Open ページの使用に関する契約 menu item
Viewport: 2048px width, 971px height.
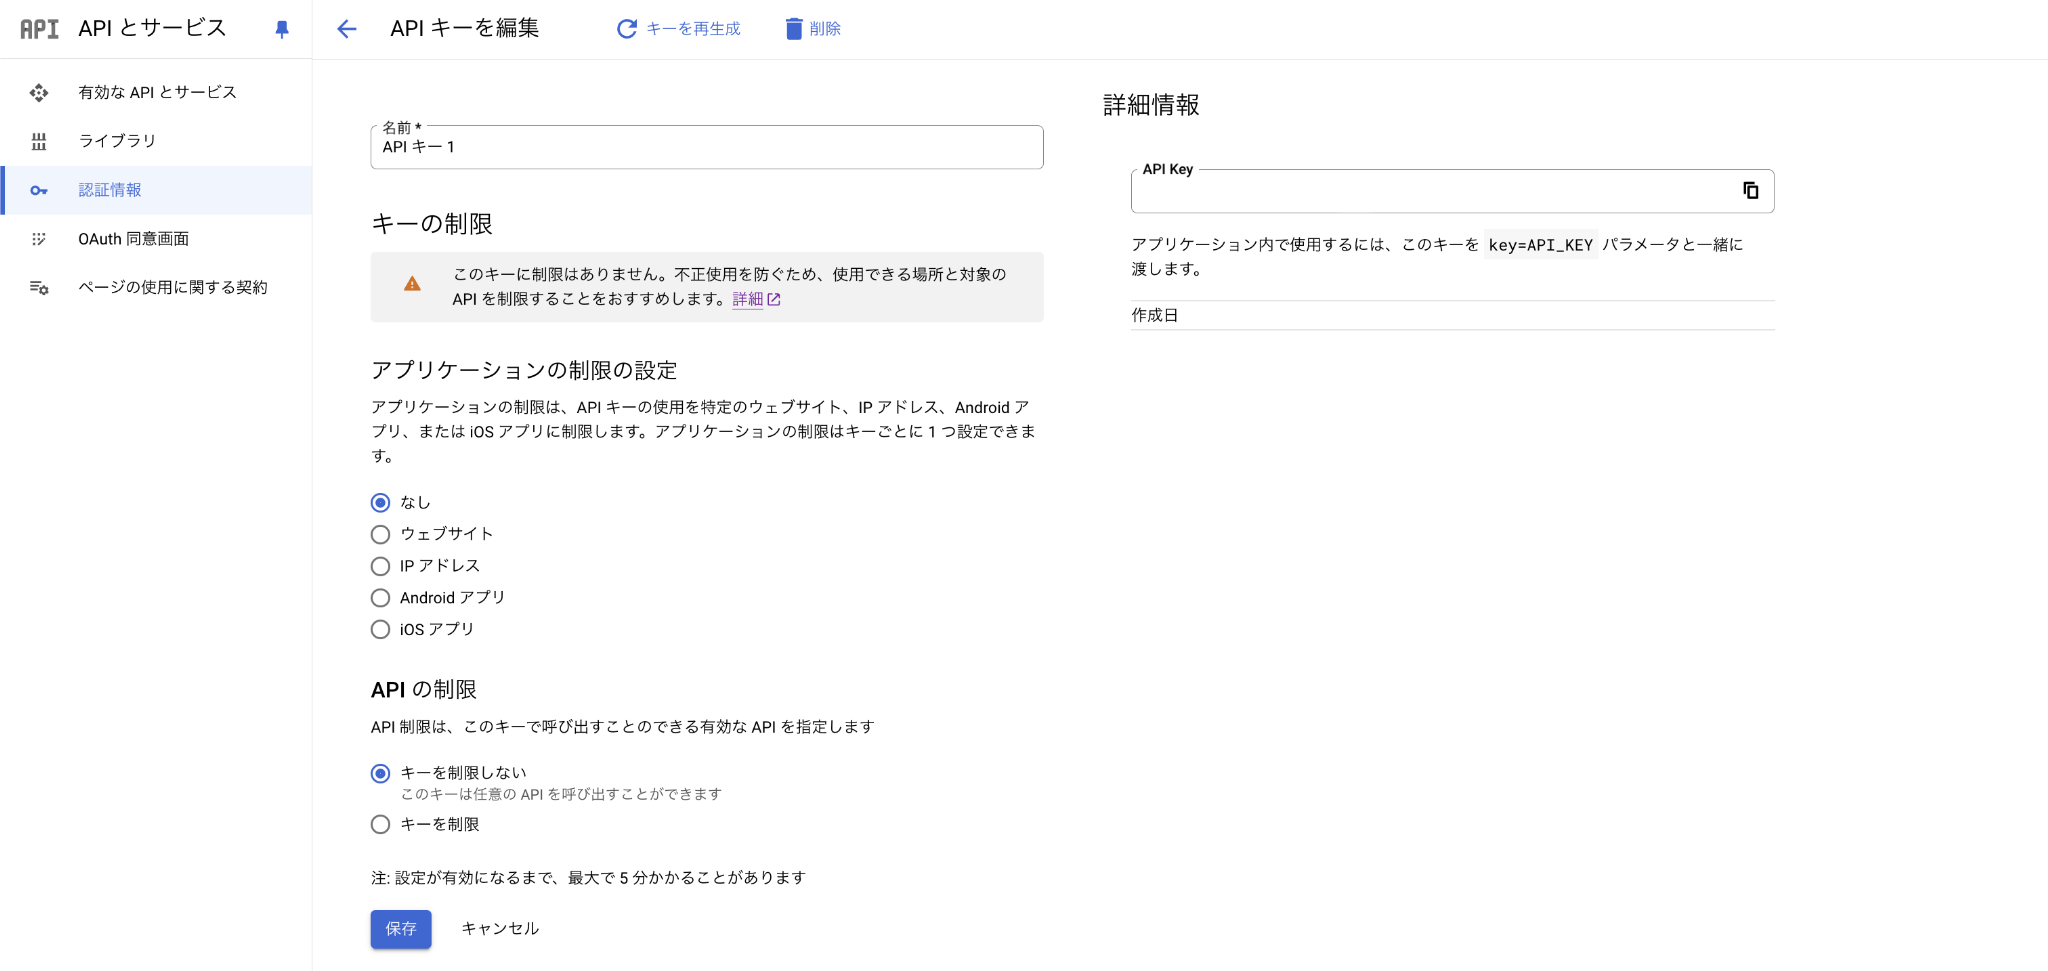(157, 288)
